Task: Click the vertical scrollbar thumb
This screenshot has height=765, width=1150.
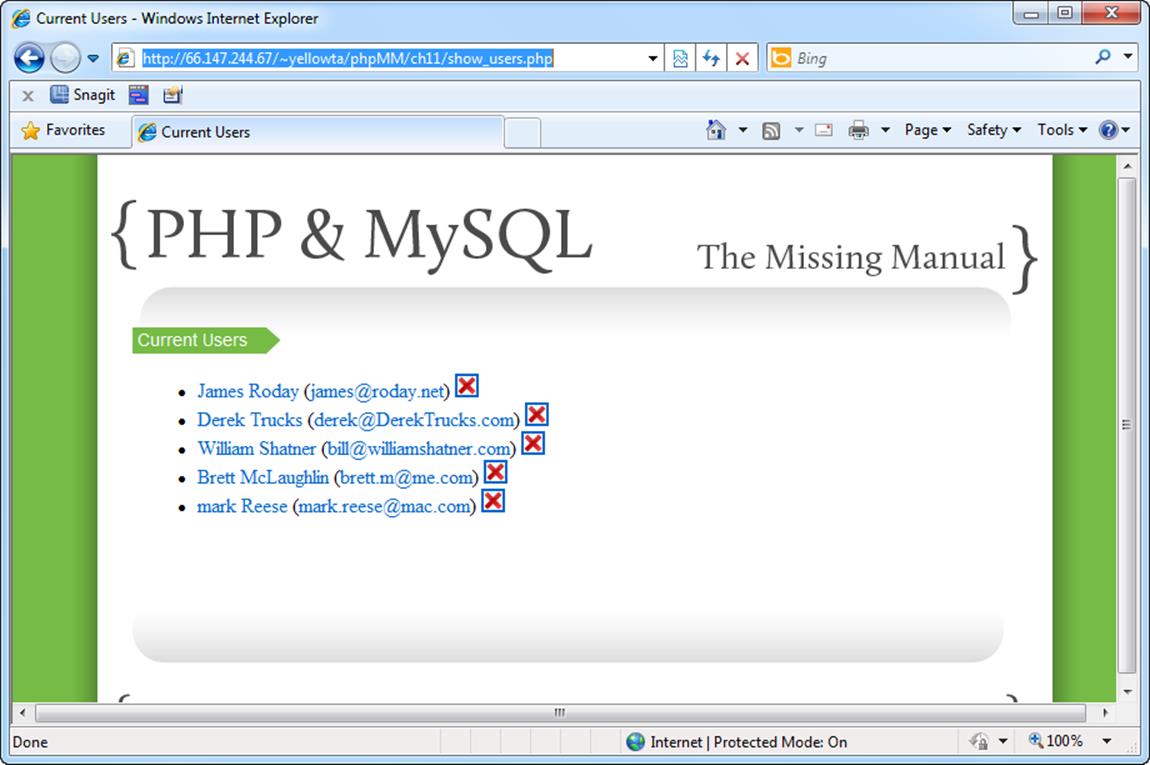Action: [x=1127, y=425]
